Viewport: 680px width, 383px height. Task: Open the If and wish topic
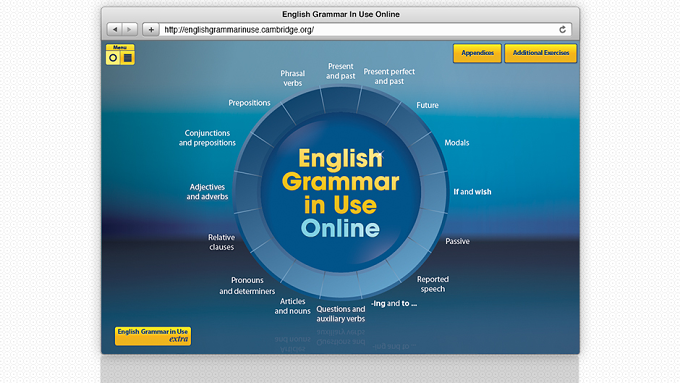pyautogui.click(x=472, y=192)
